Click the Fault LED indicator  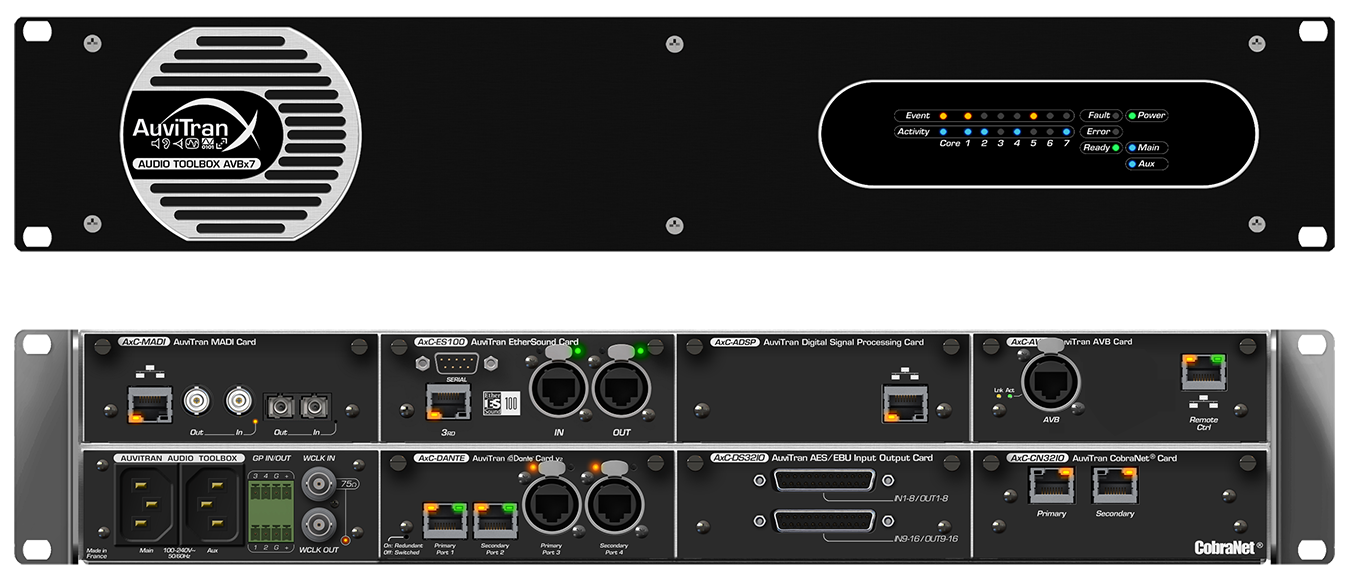pos(1116,116)
